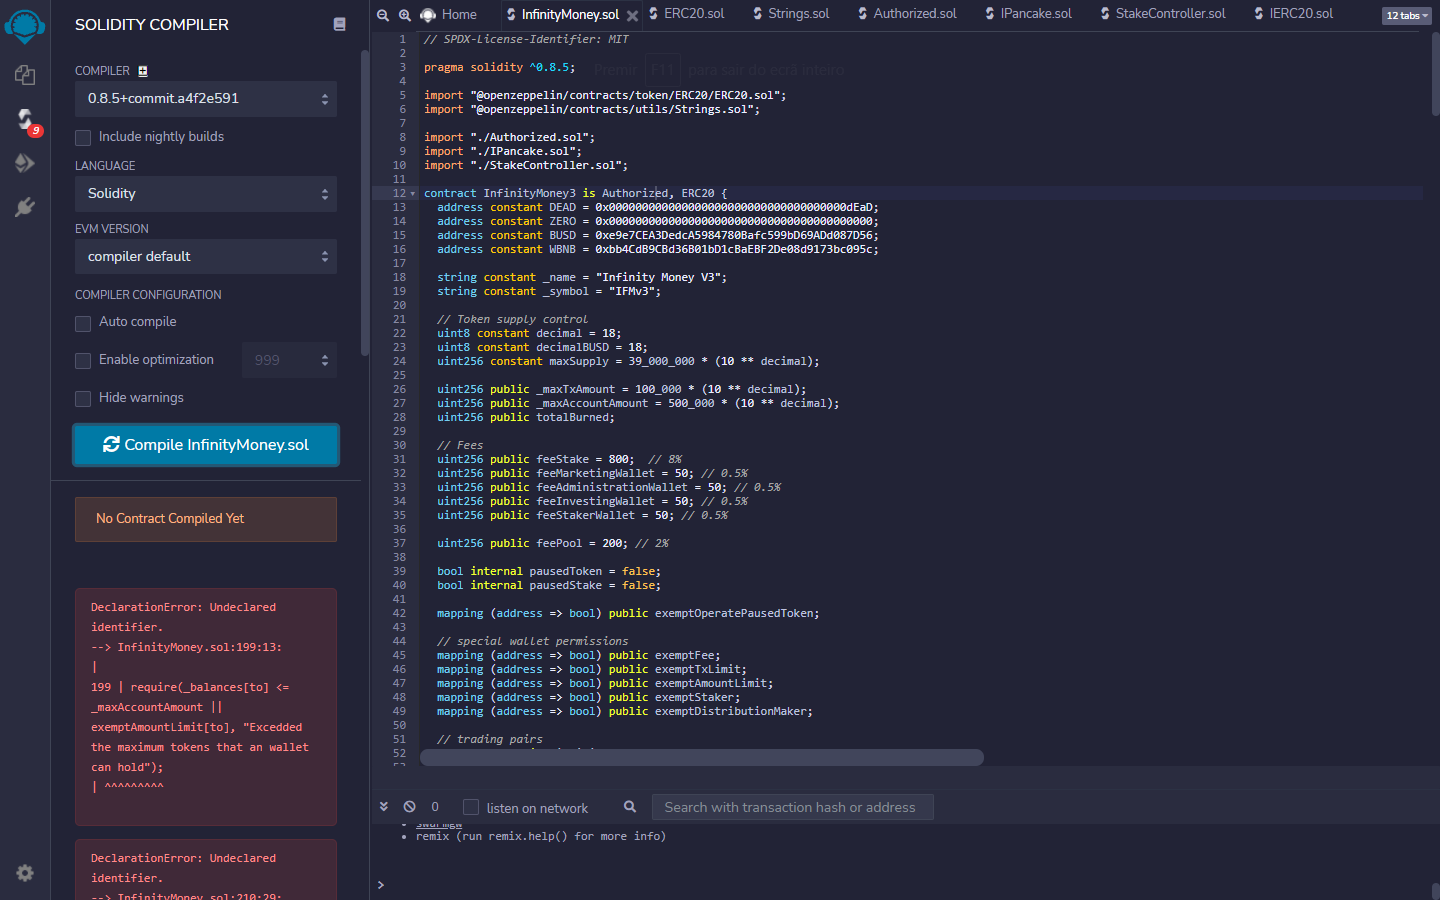Open the 12 tabs list button

click(1406, 15)
